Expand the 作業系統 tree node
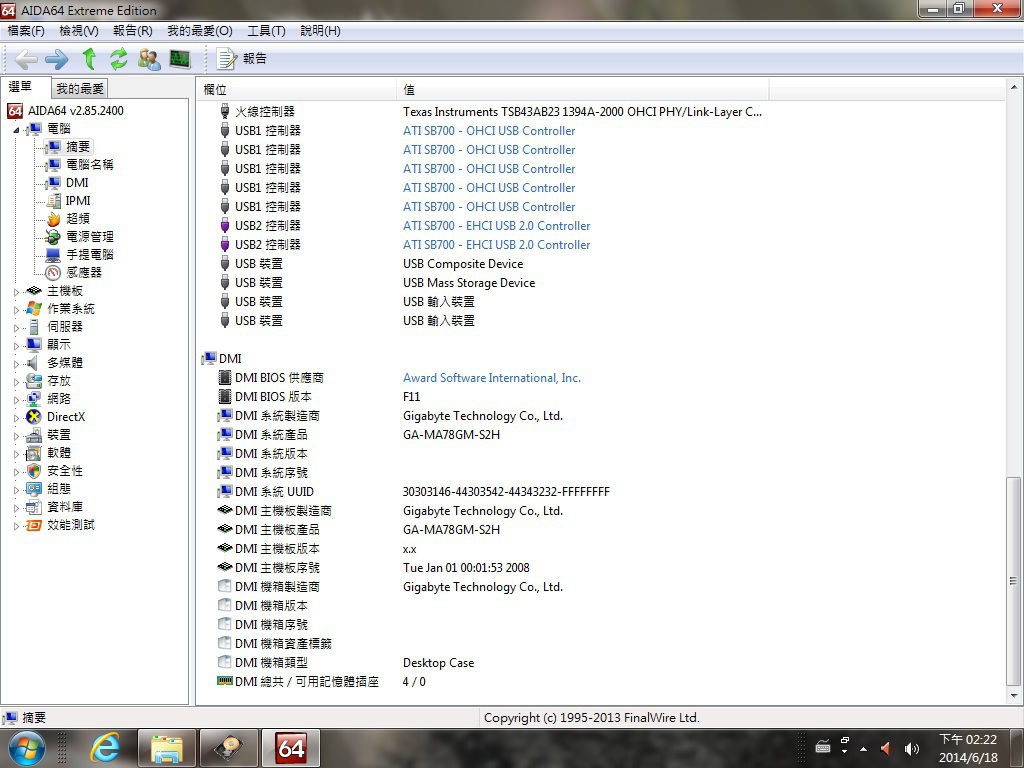Viewport: 1024px width, 768px height. [x=16, y=310]
